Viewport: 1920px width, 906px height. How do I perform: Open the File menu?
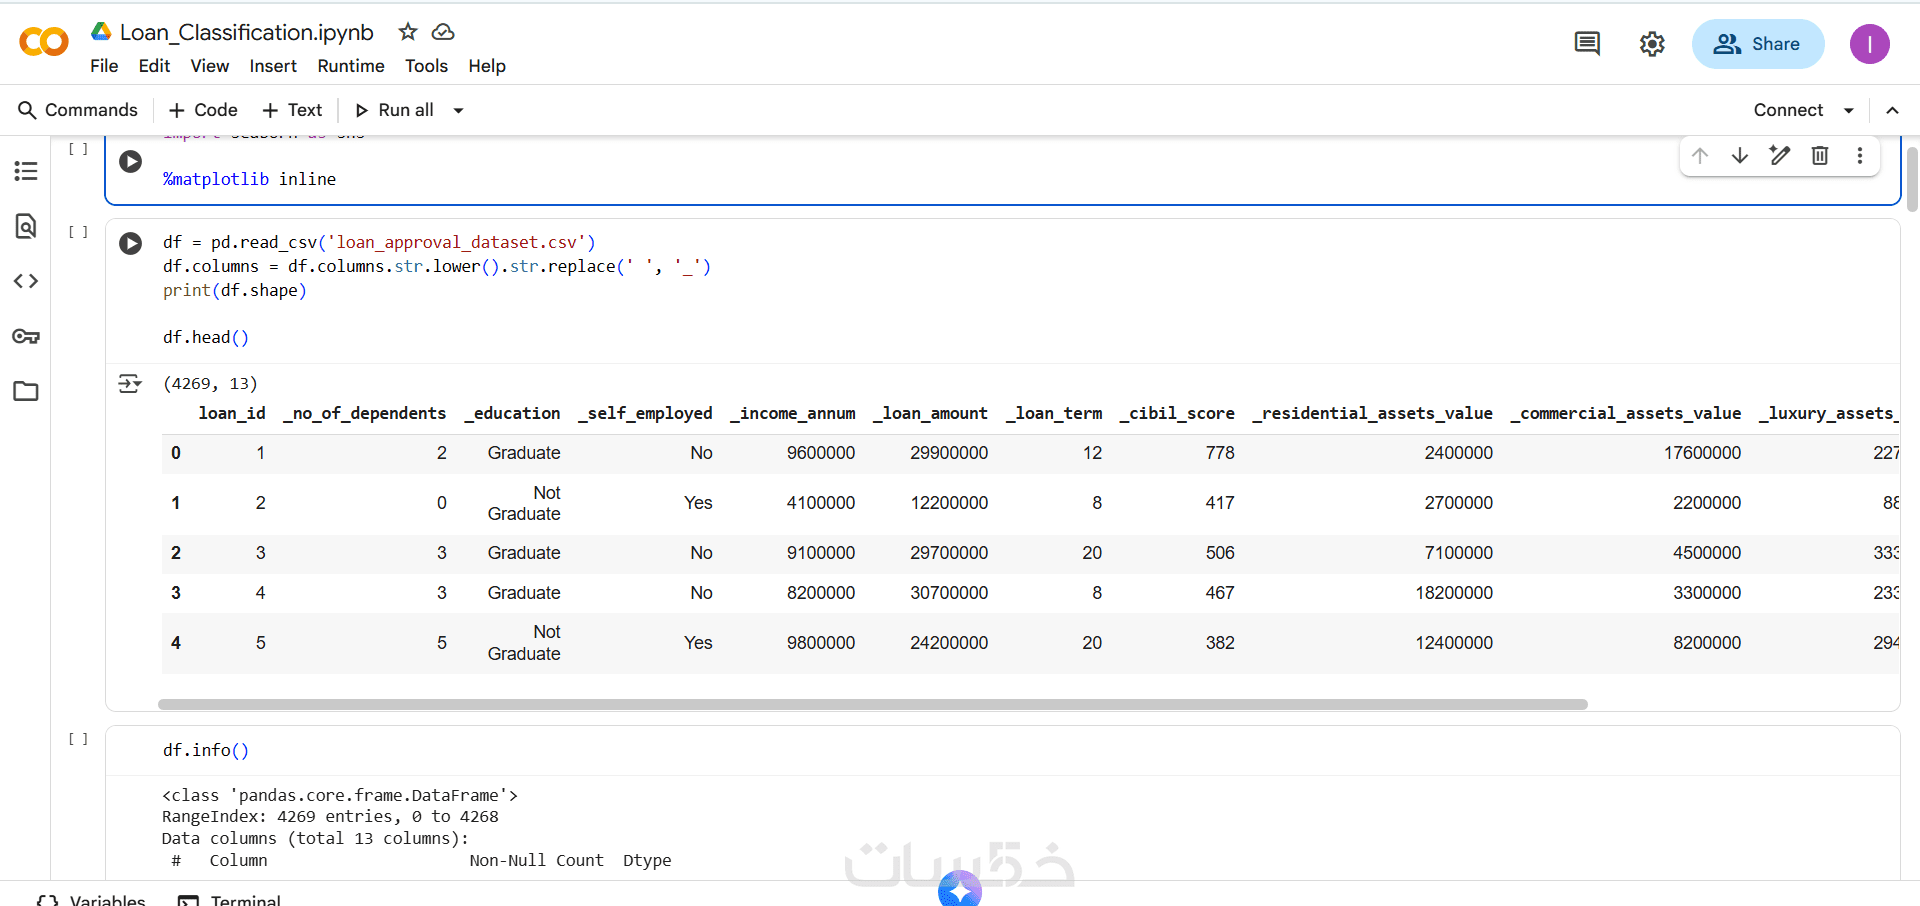pos(104,66)
